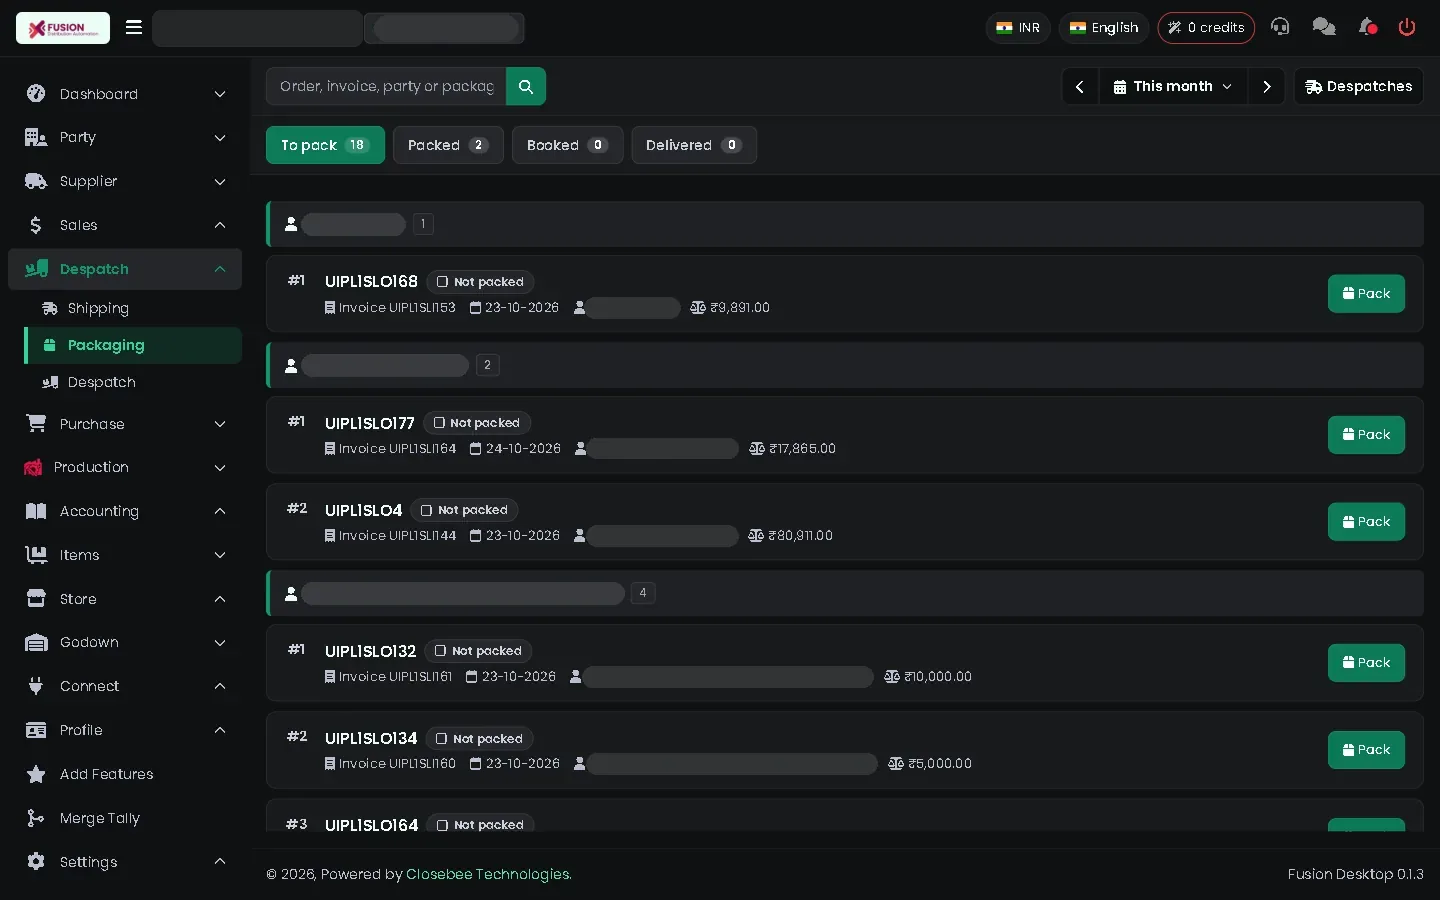The image size is (1440, 900).
Task: Click the Dashboard gauge icon
Action: [x=36, y=94]
